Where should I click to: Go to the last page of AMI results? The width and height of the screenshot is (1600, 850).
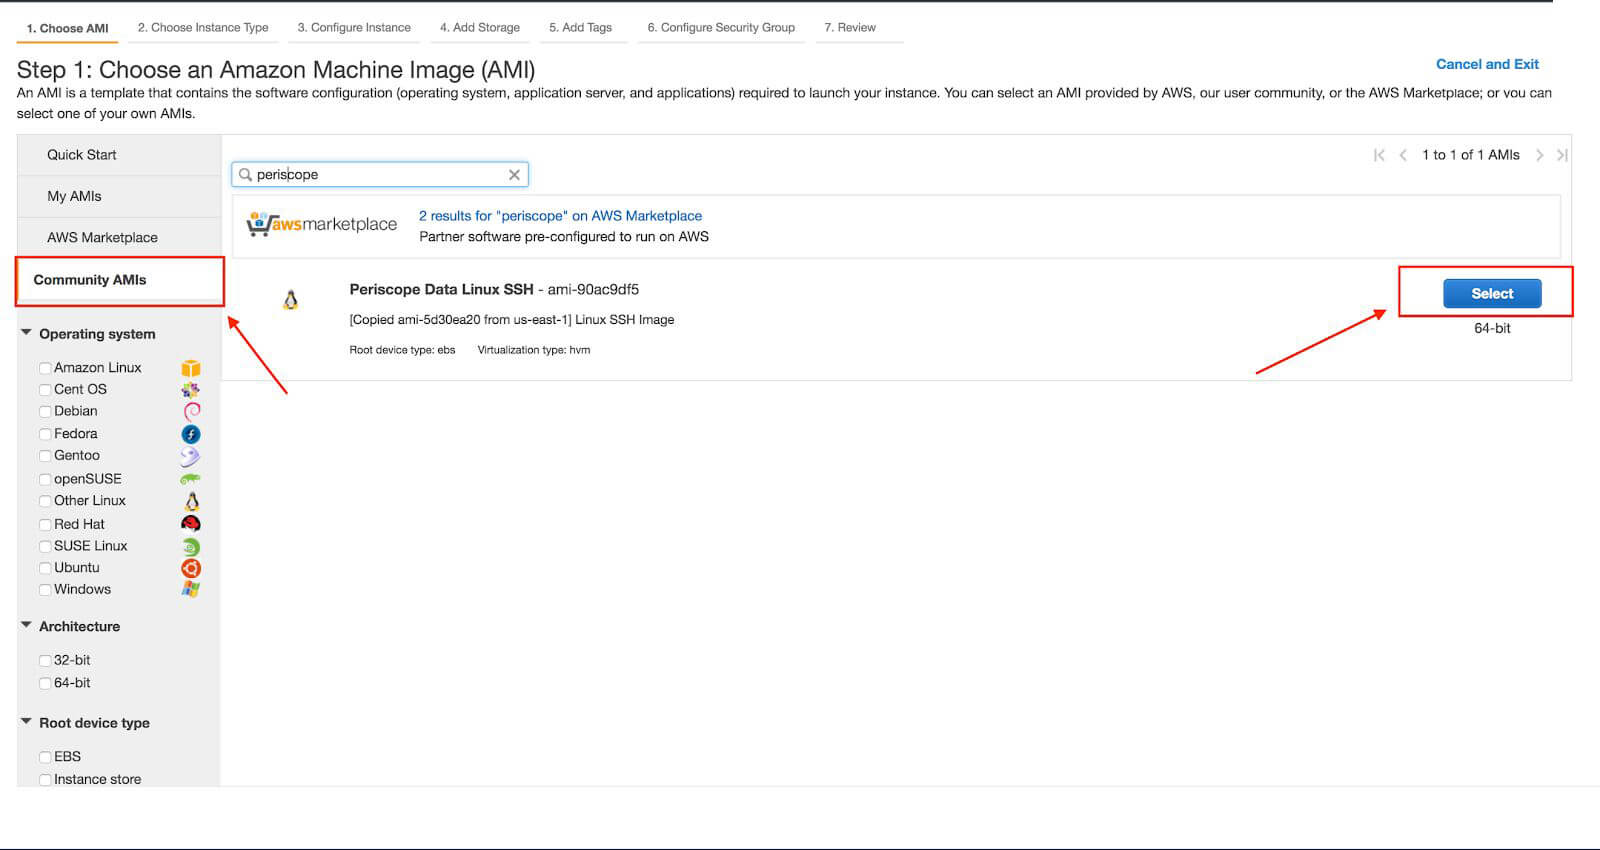click(x=1562, y=155)
